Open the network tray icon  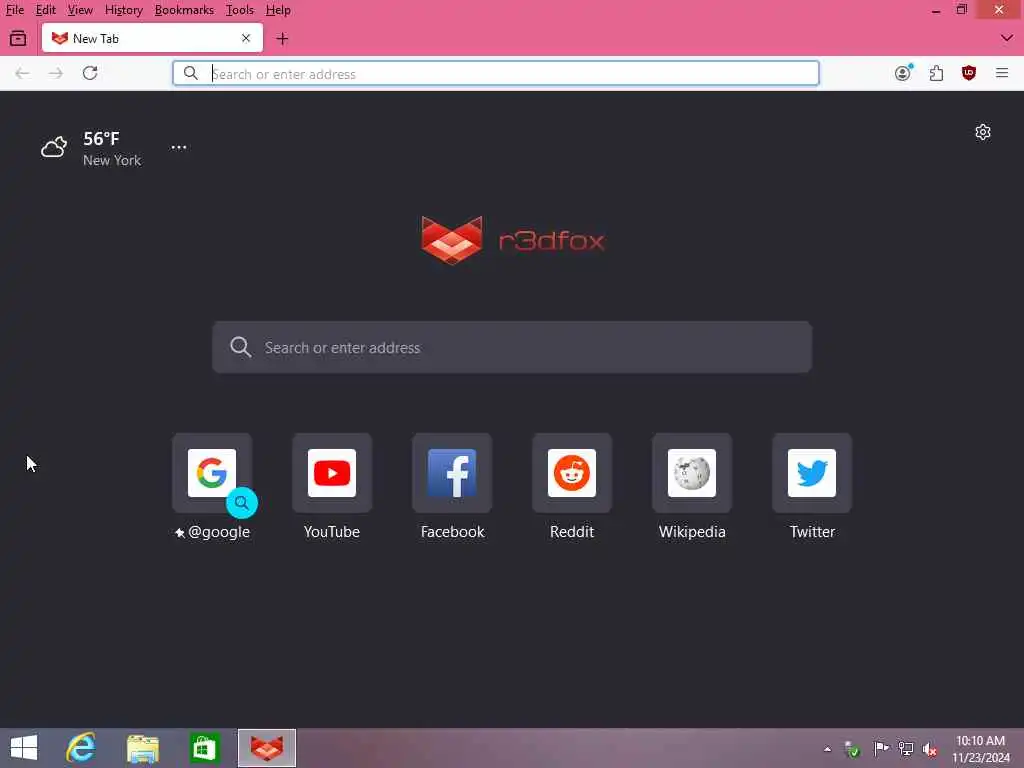(906, 748)
